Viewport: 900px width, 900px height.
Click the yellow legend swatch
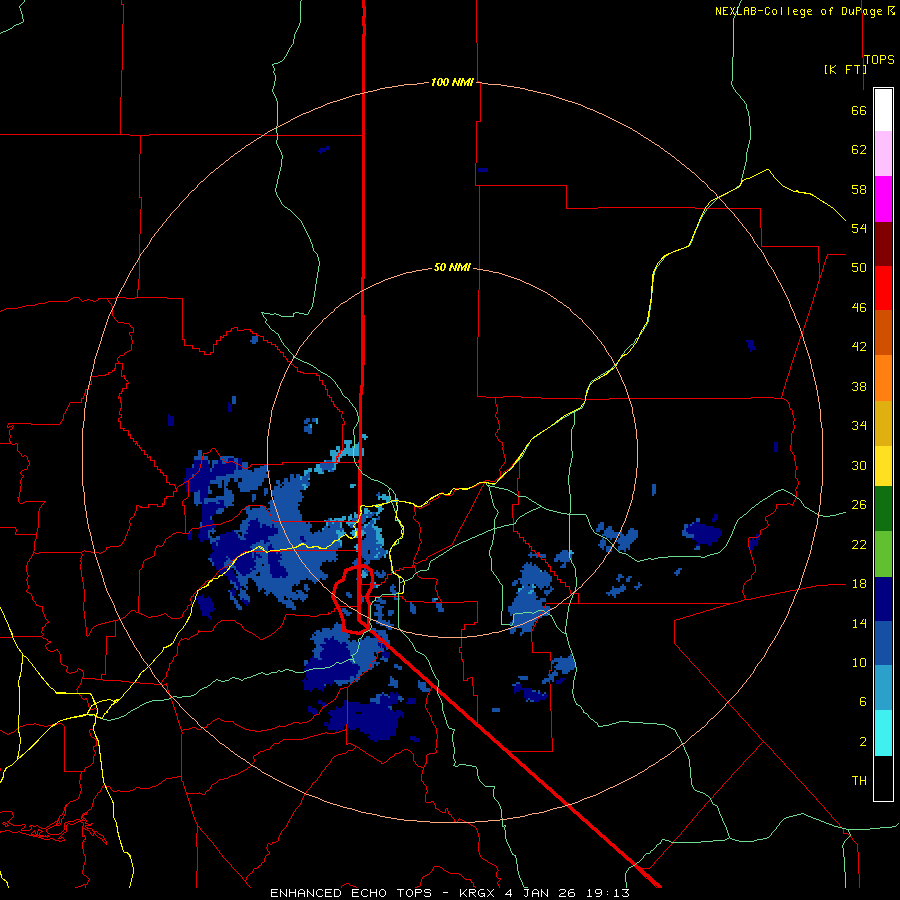click(883, 466)
